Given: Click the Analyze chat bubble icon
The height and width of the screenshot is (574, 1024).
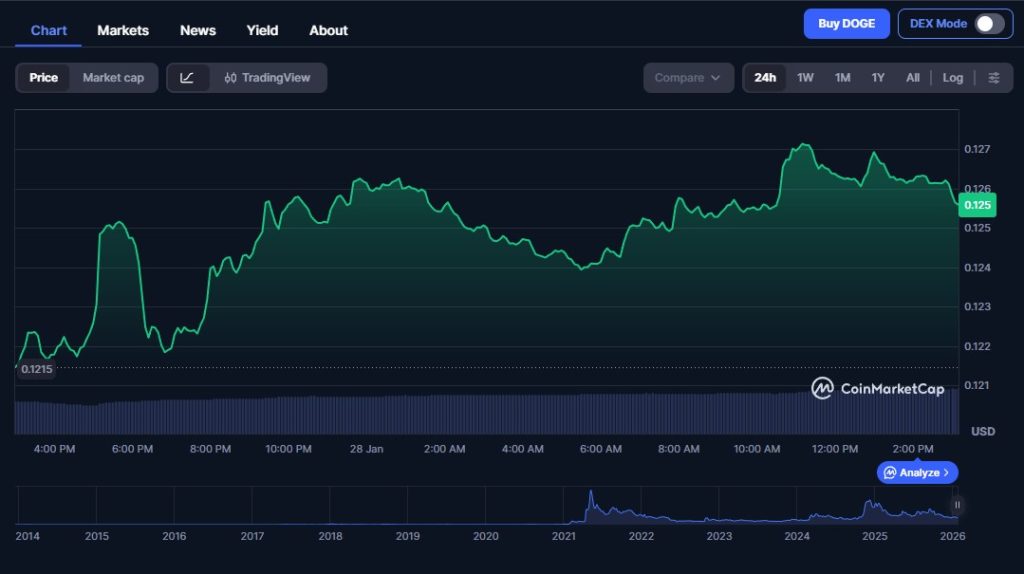Looking at the screenshot, I should click(x=890, y=472).
